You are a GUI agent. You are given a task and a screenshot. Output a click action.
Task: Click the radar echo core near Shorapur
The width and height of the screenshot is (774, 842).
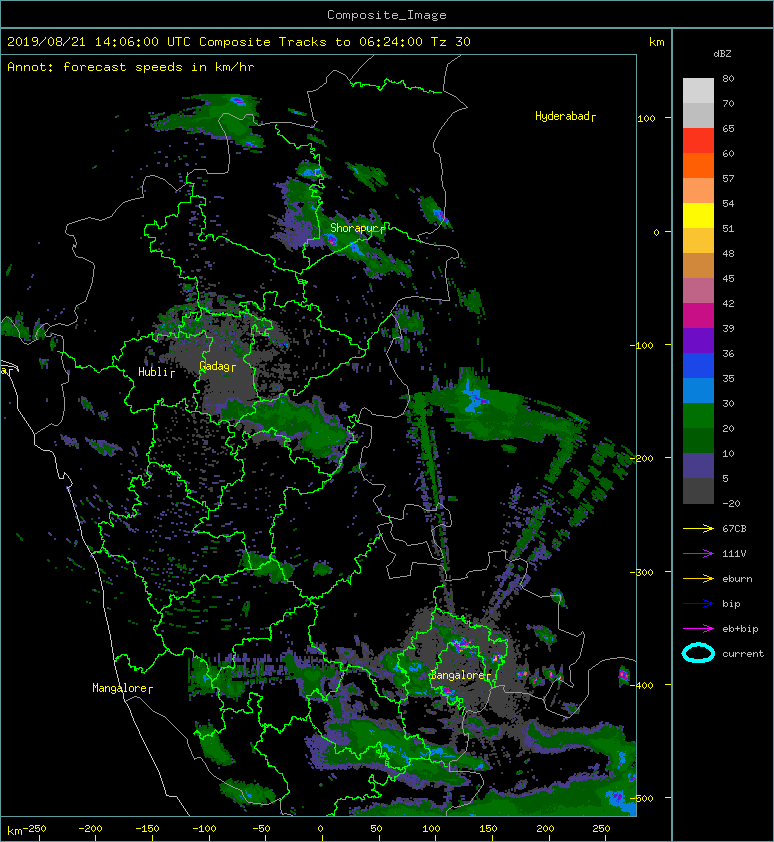332,240
